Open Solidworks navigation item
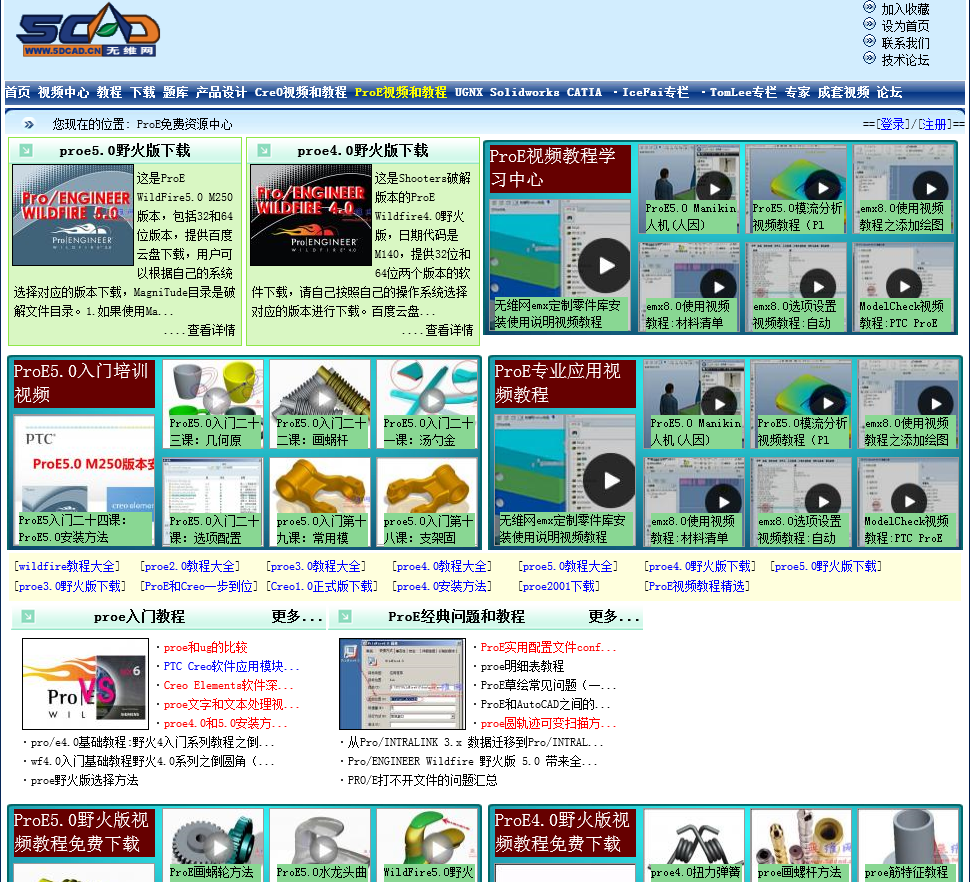Viewport: 970px width, 882px height. coord(525,92)
